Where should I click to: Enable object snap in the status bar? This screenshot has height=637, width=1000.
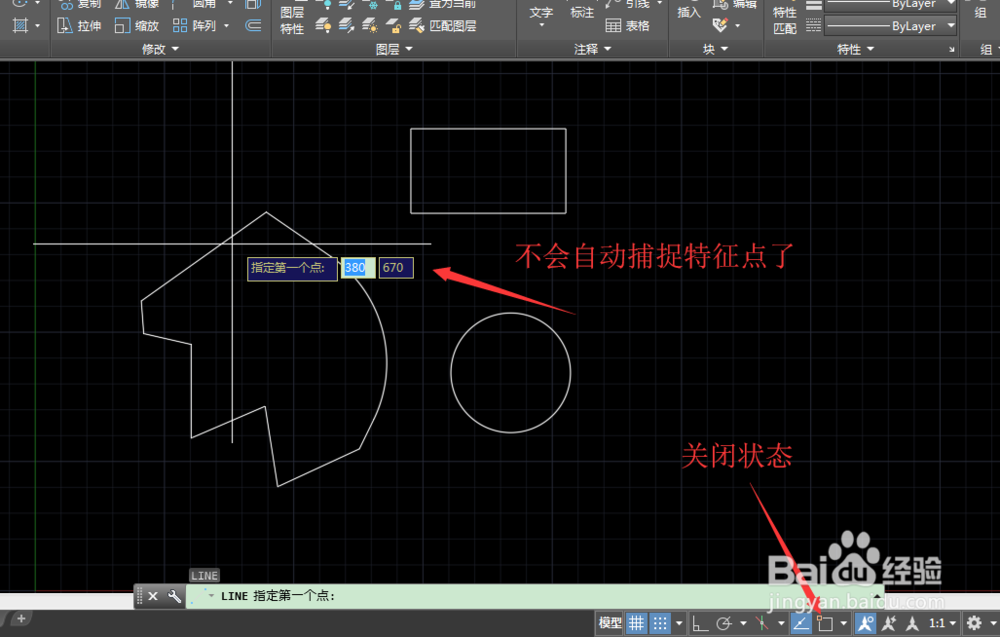pos(827,622)
